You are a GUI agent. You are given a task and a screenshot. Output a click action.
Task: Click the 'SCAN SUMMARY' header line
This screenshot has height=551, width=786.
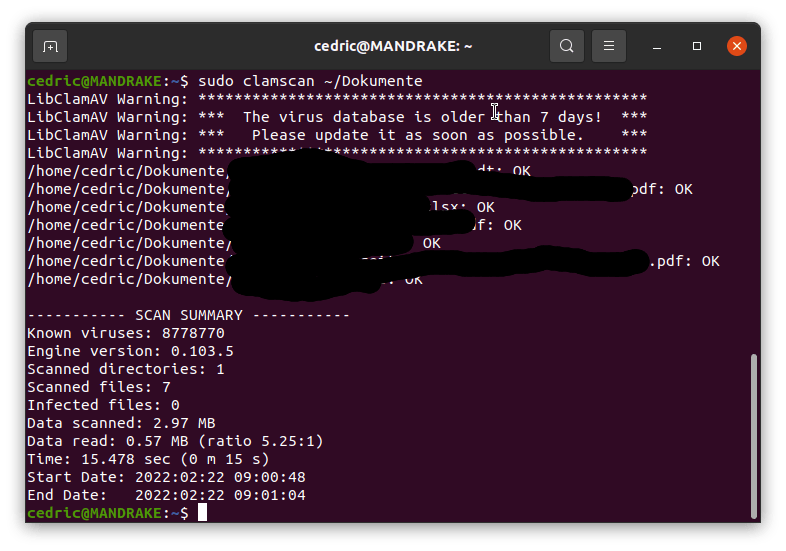coord(188,315)
